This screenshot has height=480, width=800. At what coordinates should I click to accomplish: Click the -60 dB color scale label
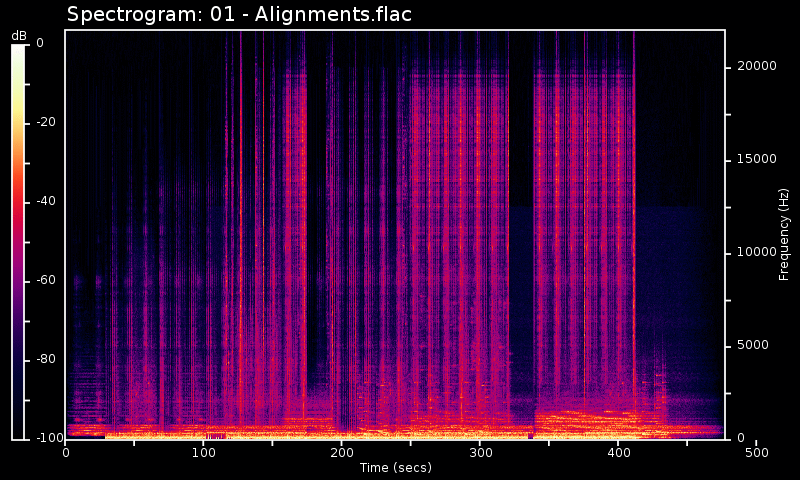46,280
